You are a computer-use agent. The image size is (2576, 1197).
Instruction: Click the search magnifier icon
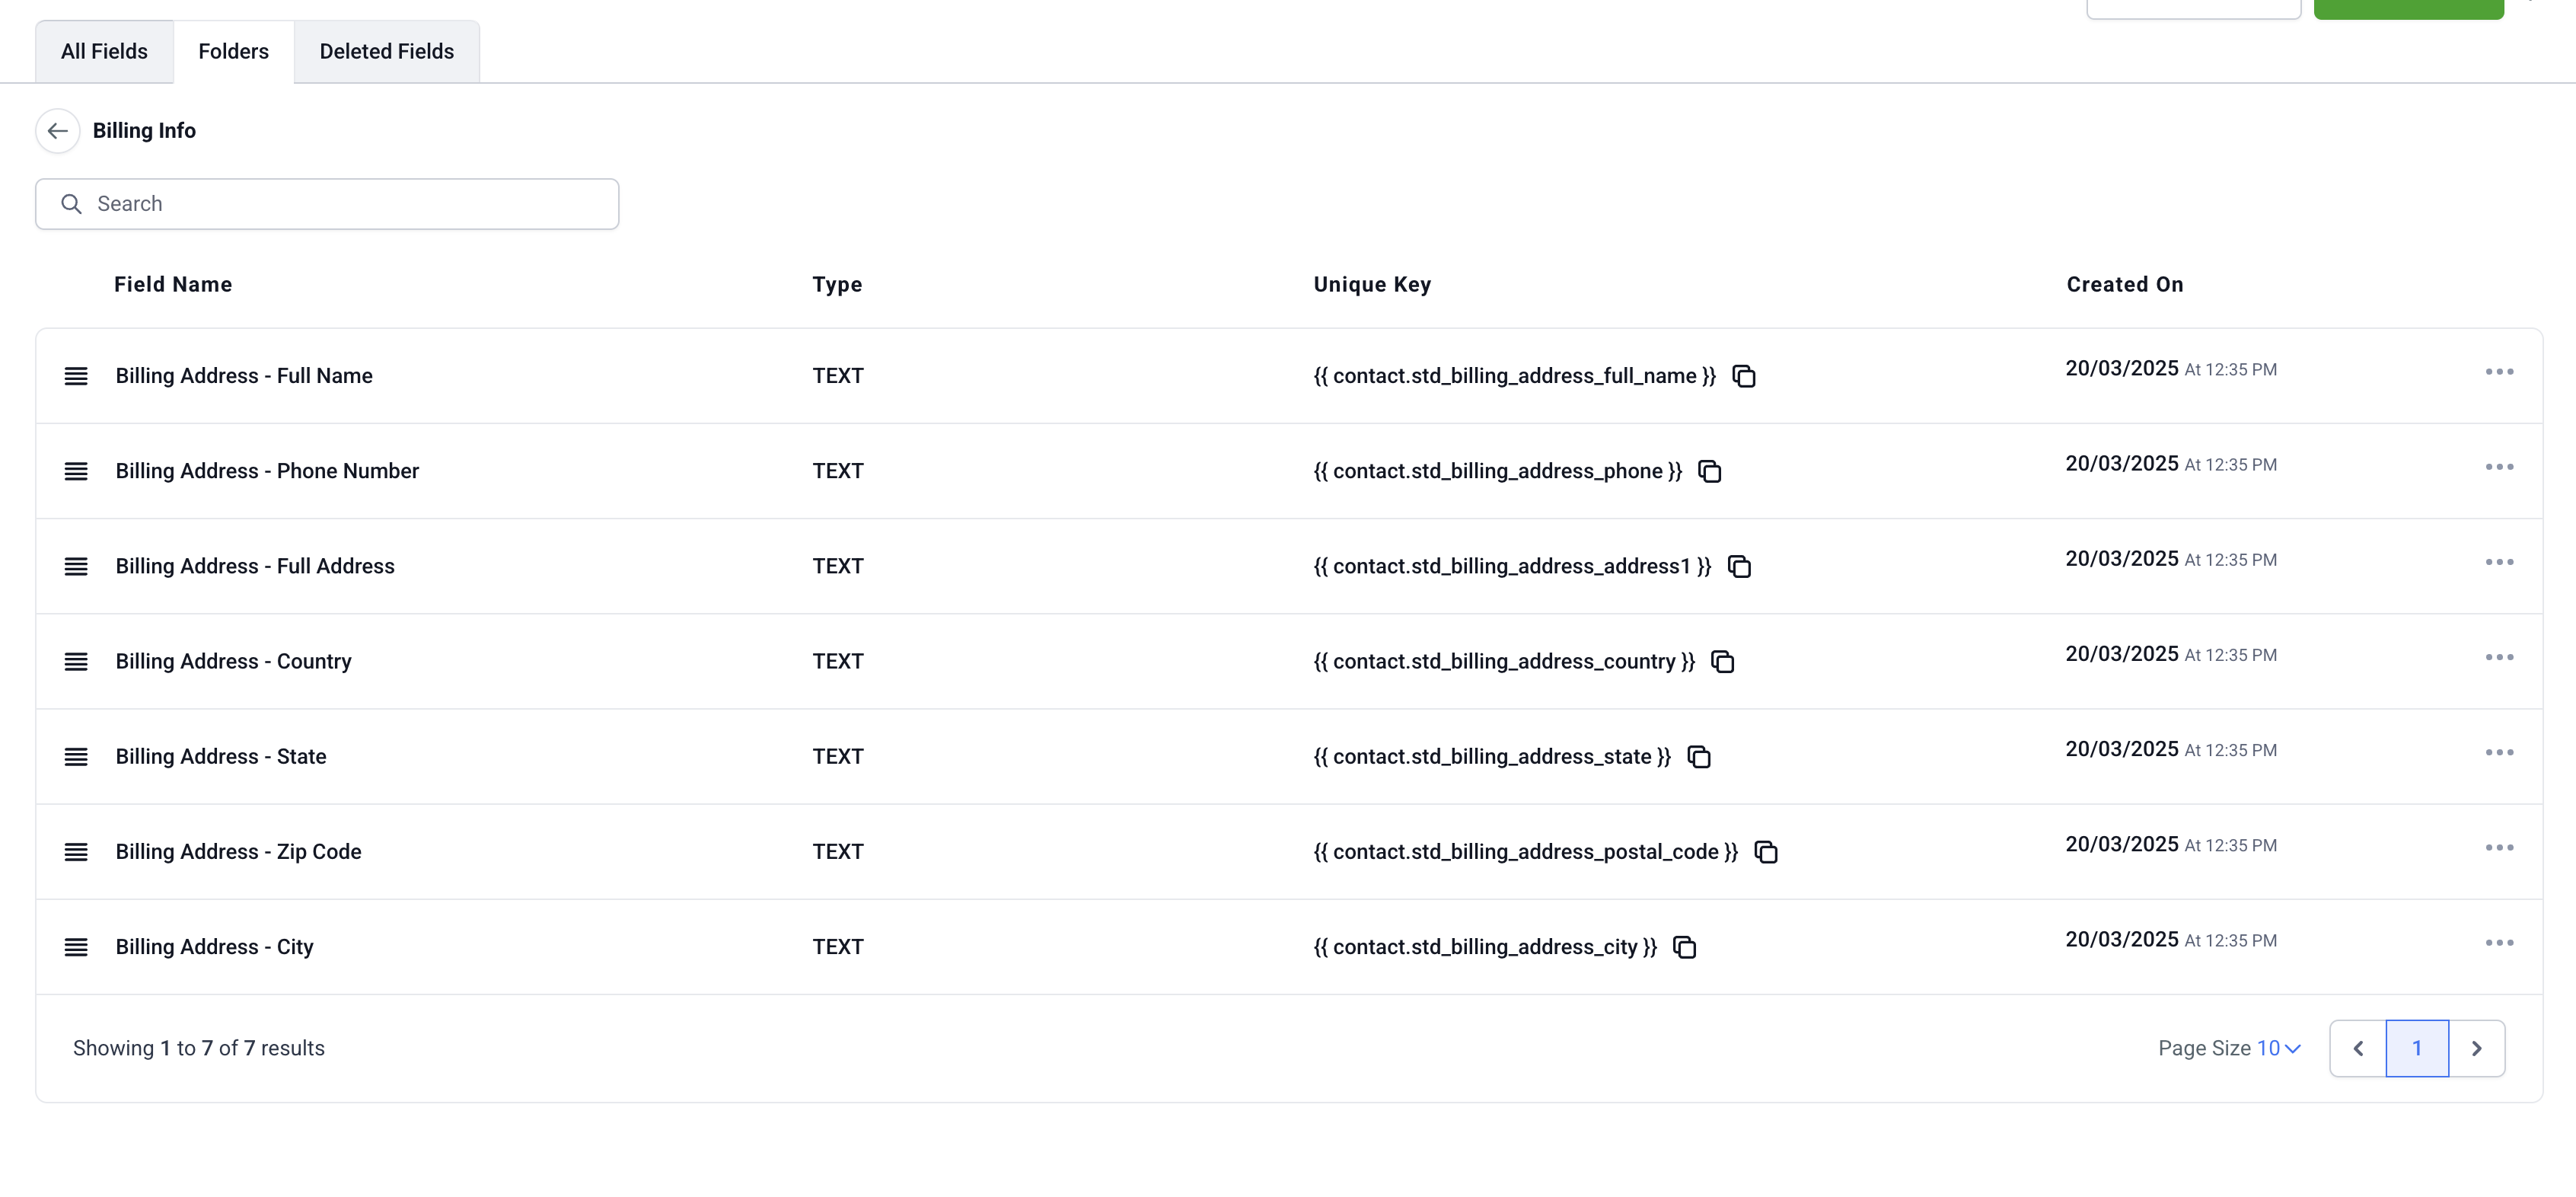71,204
